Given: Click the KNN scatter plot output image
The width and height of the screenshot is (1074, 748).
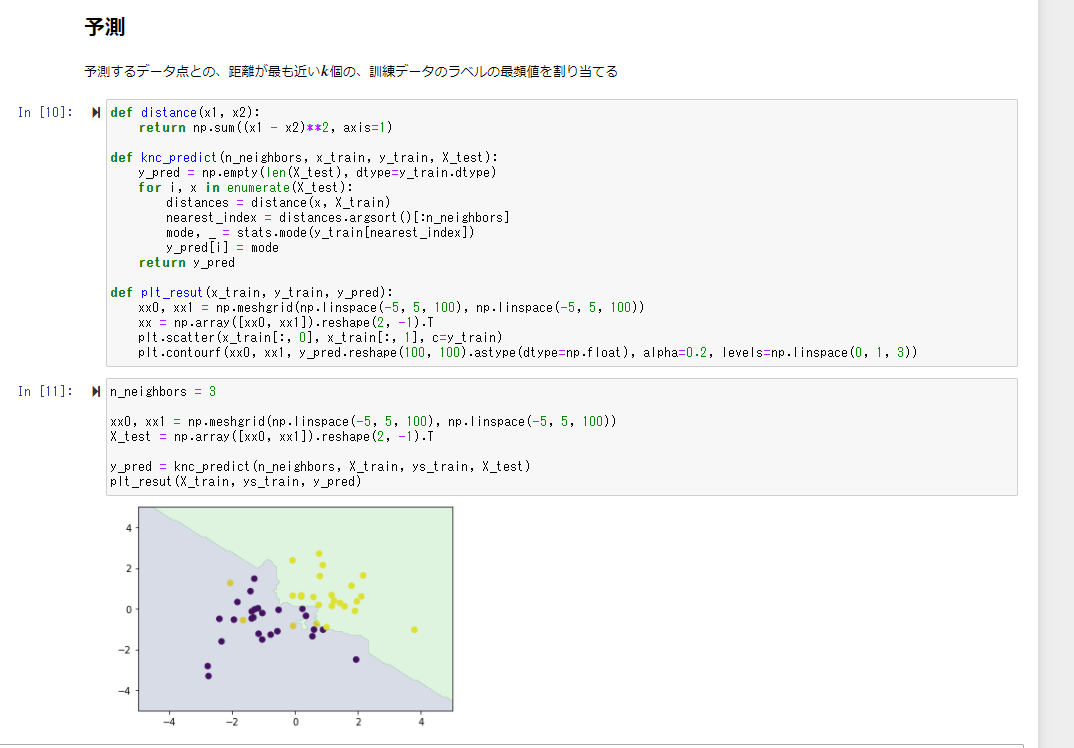Looking at the screenshot, I should [x=284, y=616].
